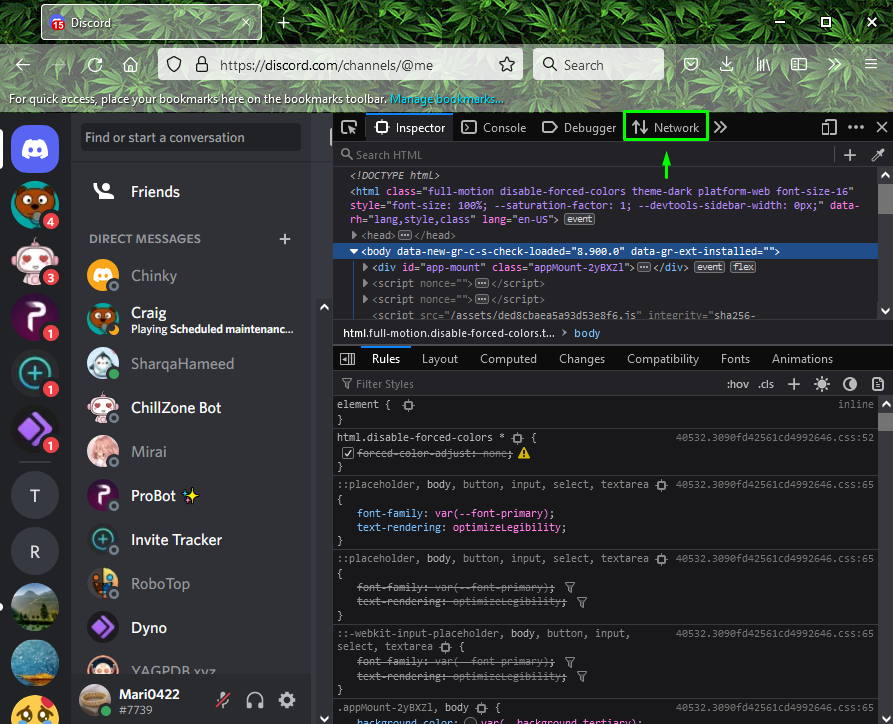Select the Inspector tab
Viewport: 893px width, 724px height.
tap(409, 128)
